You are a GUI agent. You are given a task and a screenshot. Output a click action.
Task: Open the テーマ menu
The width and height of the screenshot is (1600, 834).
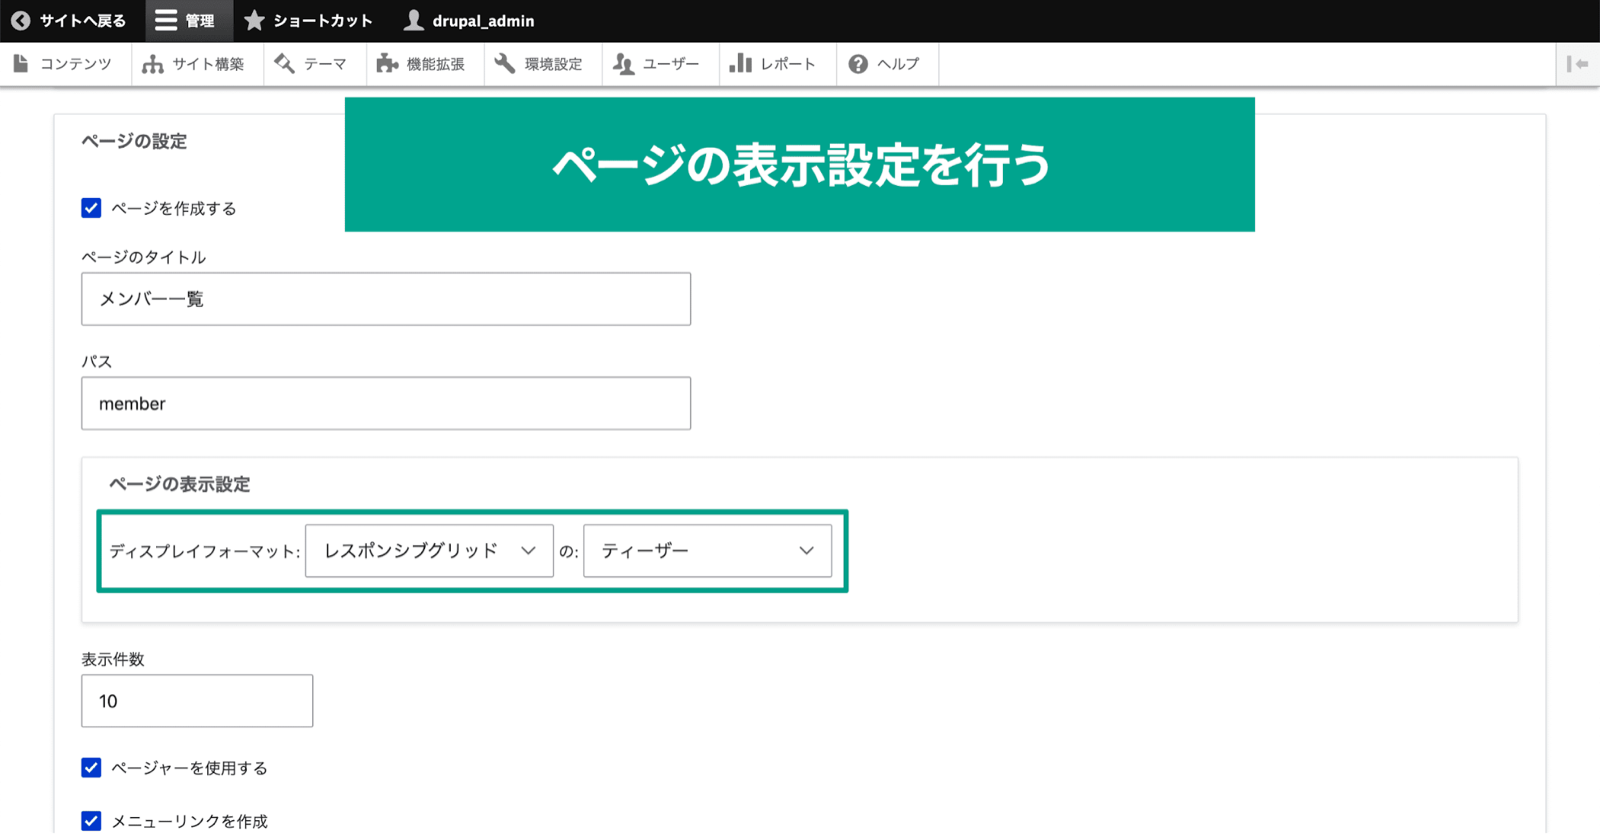[315, 64]
